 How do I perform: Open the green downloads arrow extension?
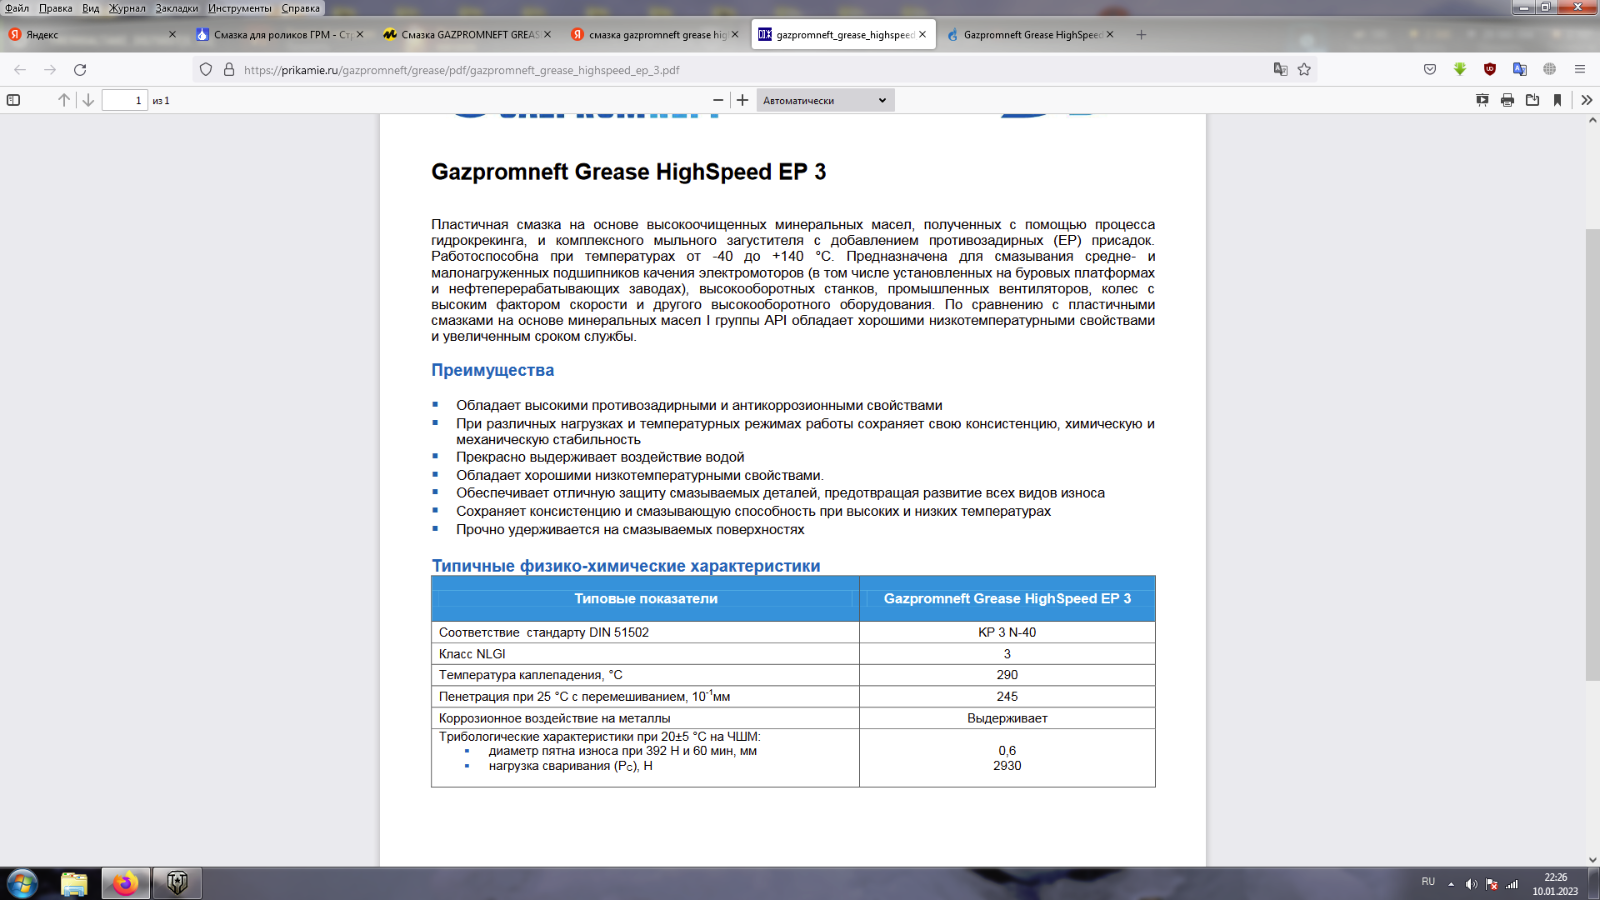1460,70
